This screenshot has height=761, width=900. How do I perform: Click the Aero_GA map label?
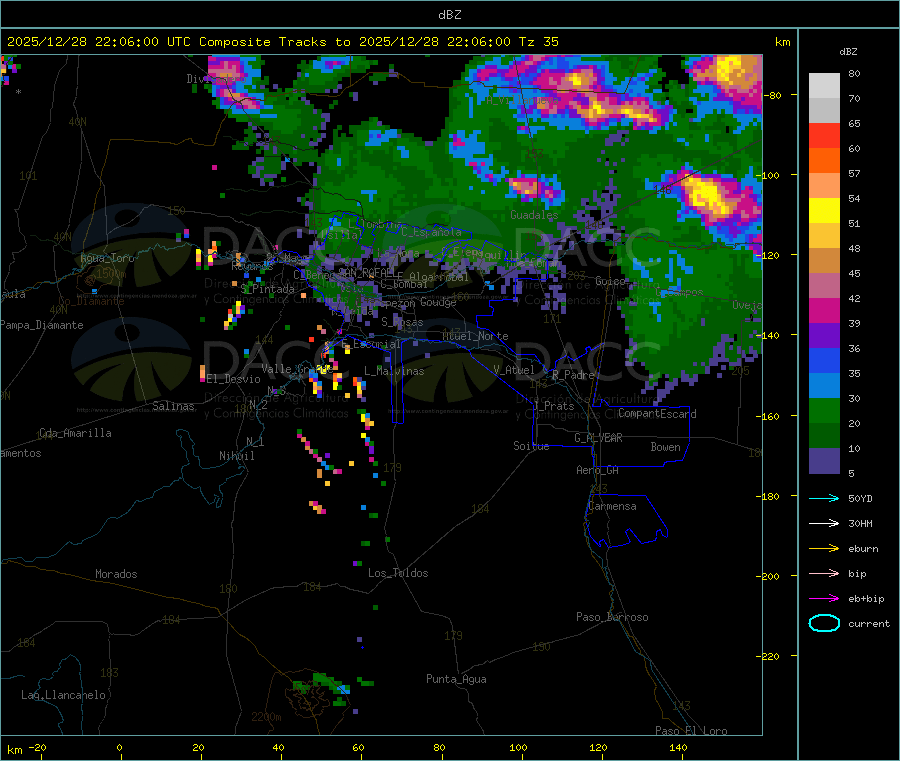pos(597,470)
